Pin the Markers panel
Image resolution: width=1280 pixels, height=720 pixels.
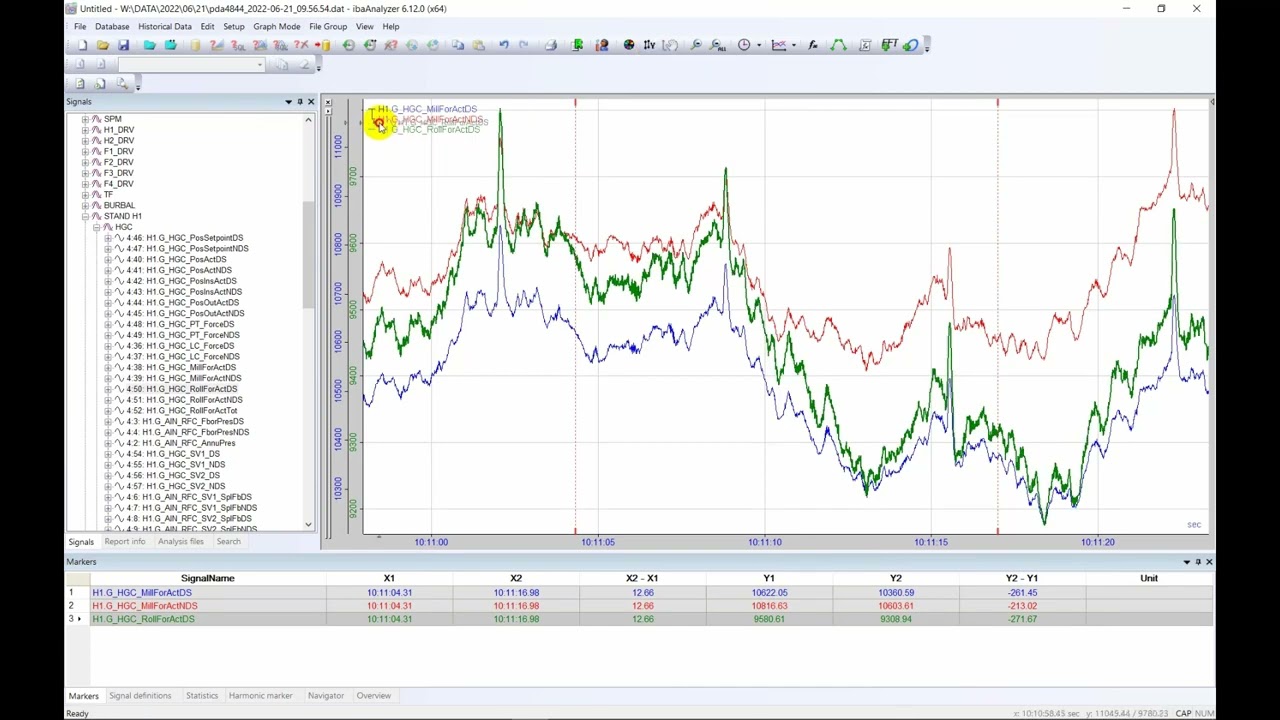point(1198,562)
